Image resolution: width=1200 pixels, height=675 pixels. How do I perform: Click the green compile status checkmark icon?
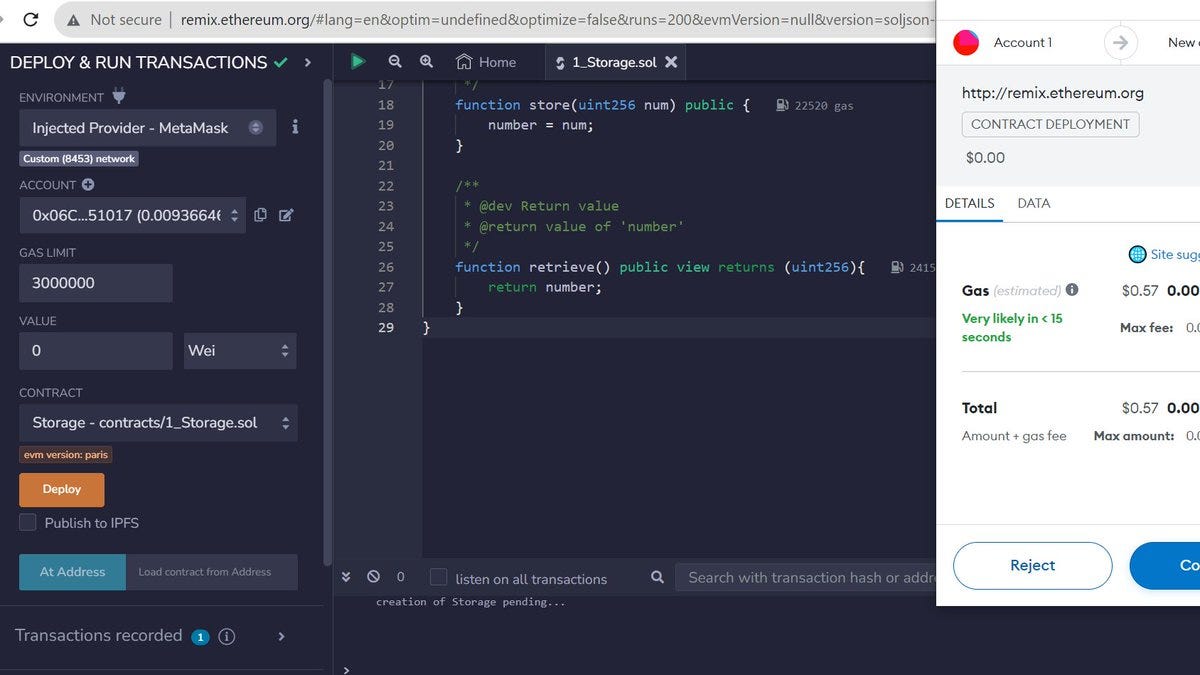[x=281, y=62]
